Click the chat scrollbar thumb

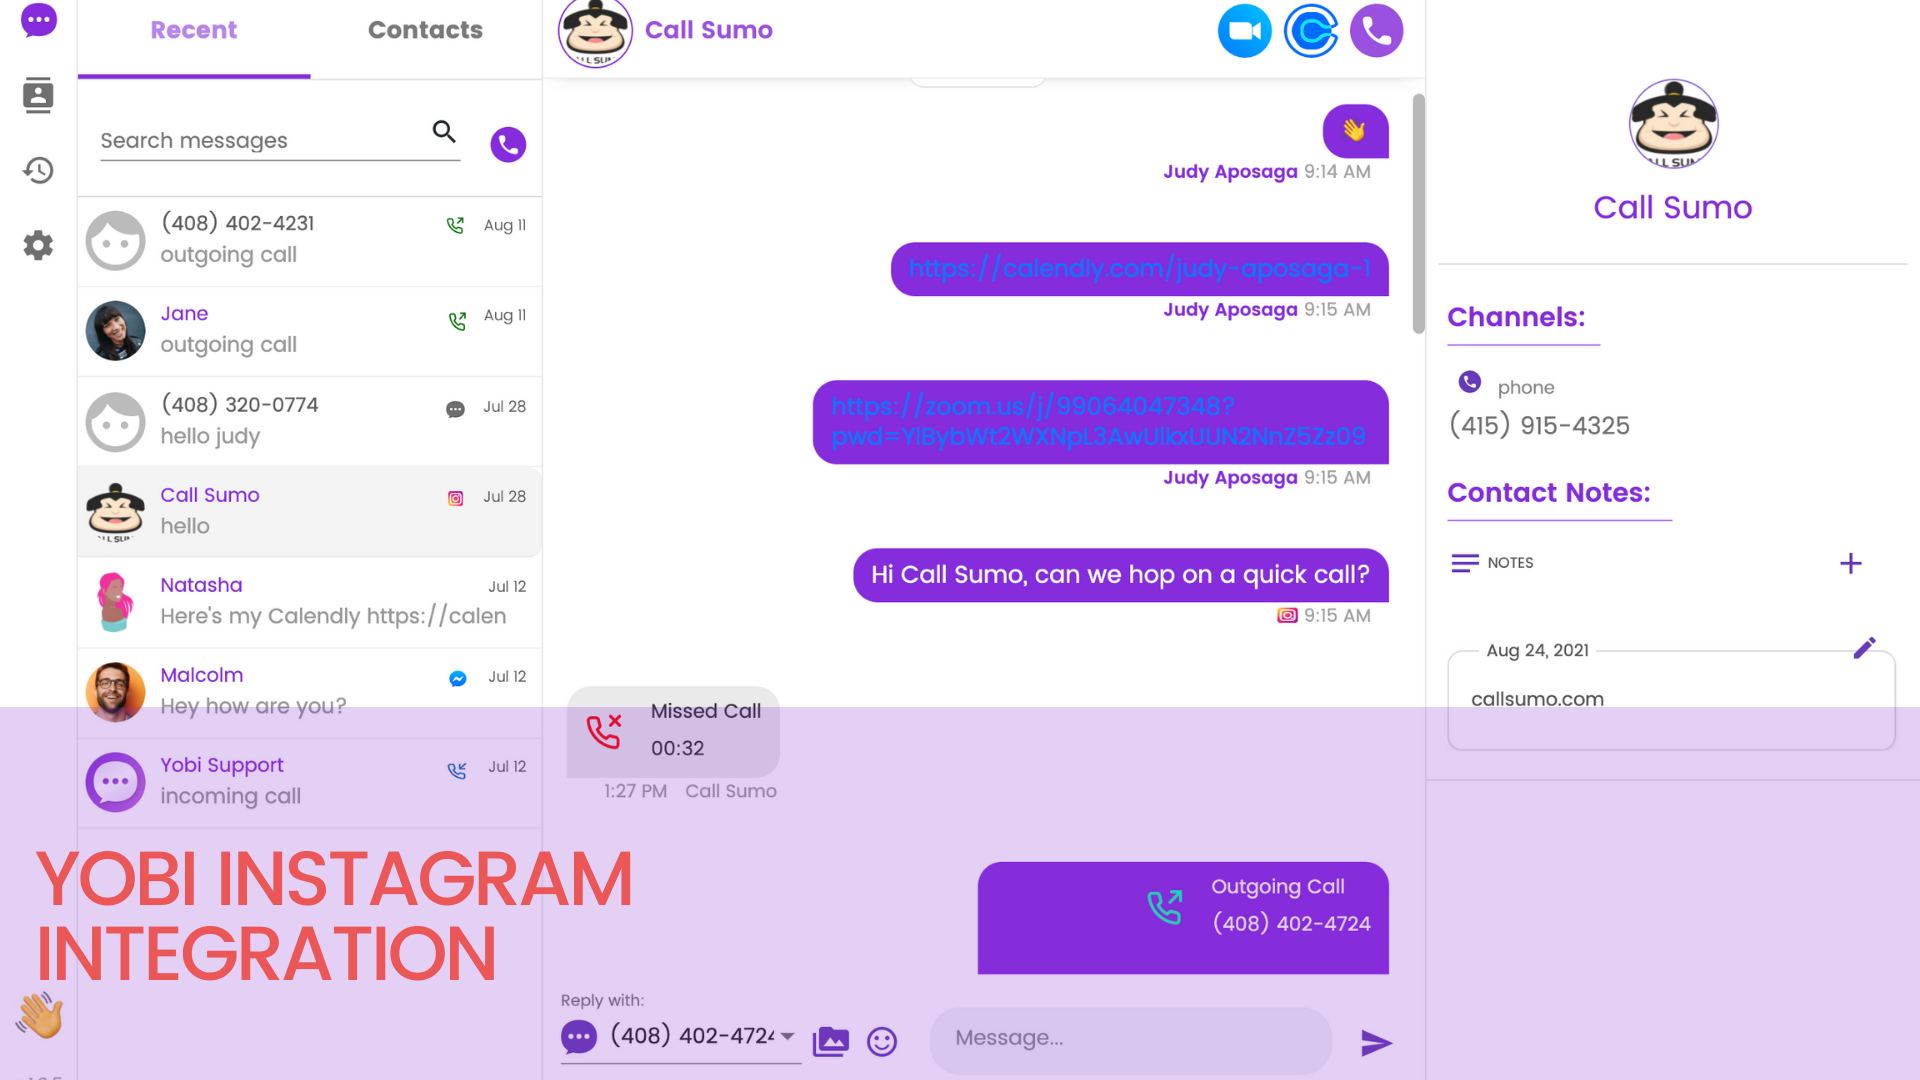[x=1418, y=214]
